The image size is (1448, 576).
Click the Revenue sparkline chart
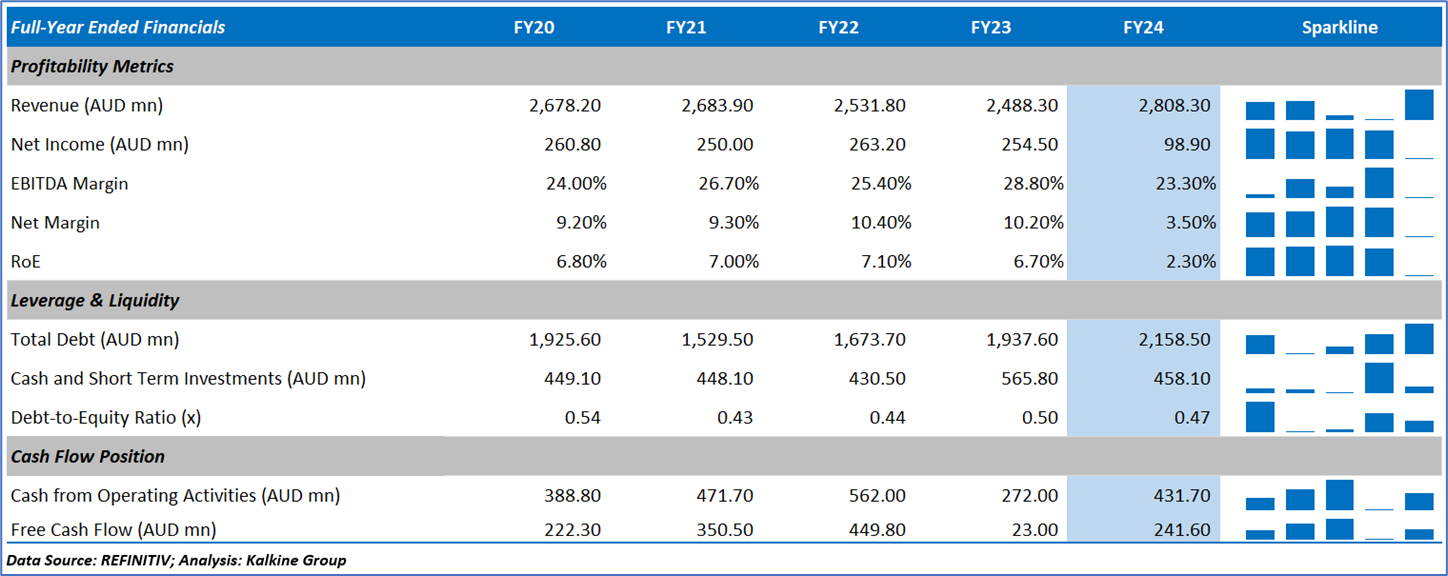(1339, 105)
